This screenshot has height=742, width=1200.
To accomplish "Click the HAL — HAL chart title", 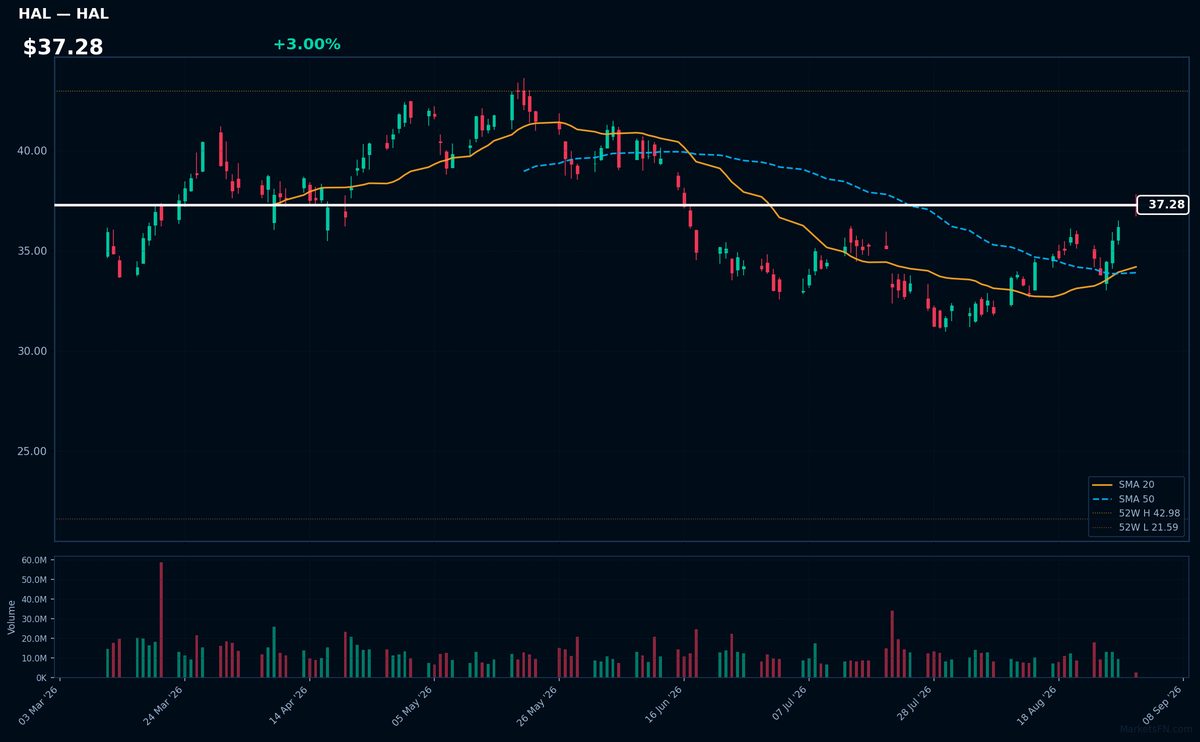I will [x=63, y=14].
